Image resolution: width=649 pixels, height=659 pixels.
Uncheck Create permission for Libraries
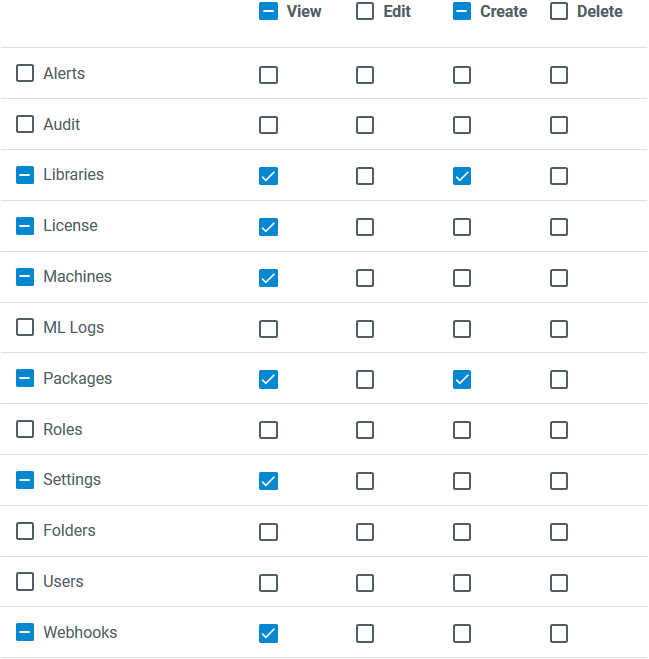pyautogui.click(x=462, y=176)
